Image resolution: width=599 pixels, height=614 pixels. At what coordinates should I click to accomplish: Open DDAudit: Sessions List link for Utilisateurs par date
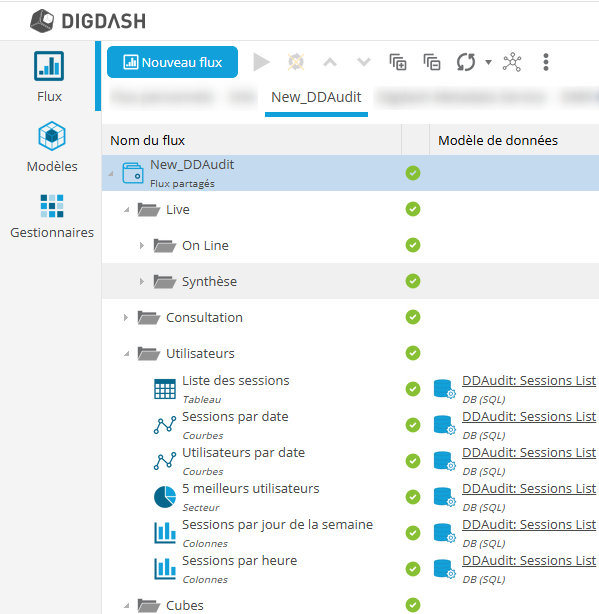coord(529,453)
